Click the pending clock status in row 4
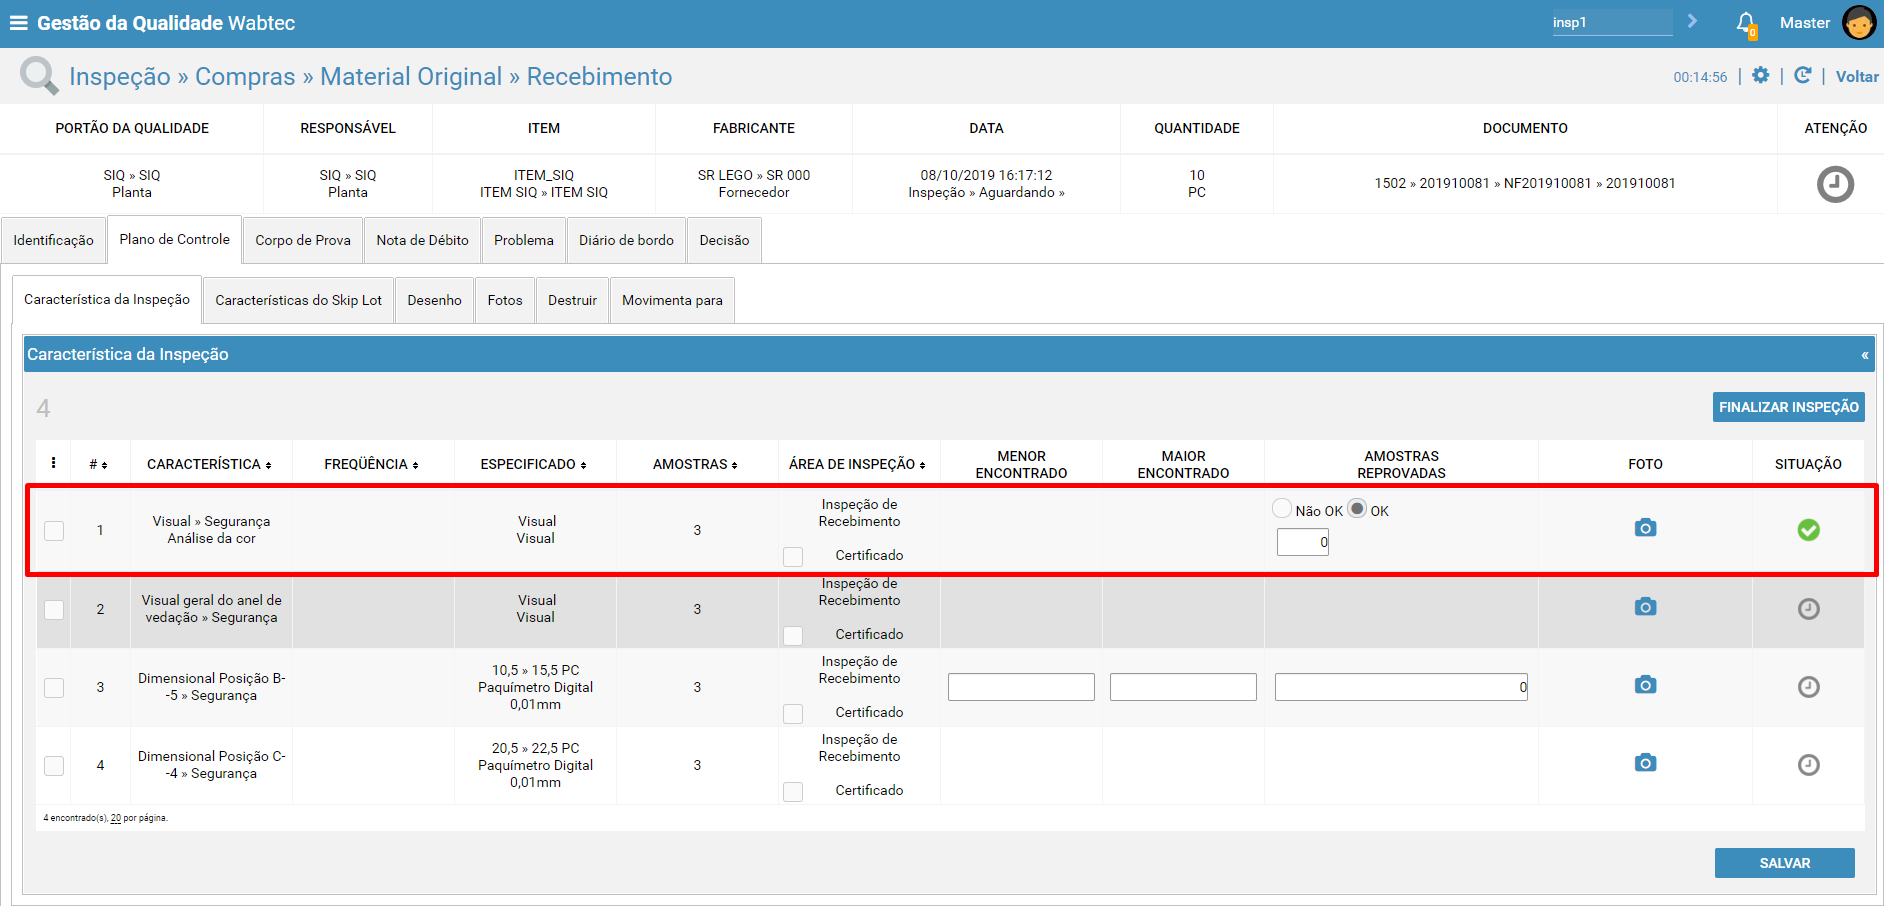Screen dimensions: 1884x906 [1808, 765]
